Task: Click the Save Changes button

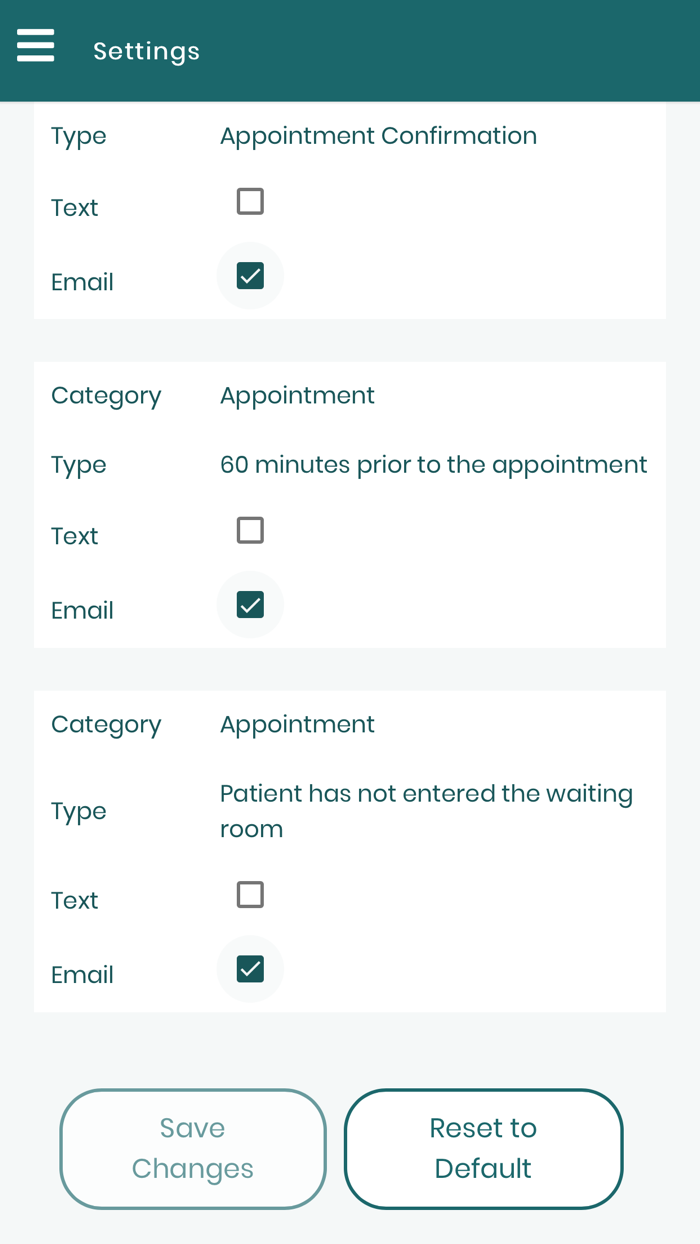Action: pos(193,1148)
